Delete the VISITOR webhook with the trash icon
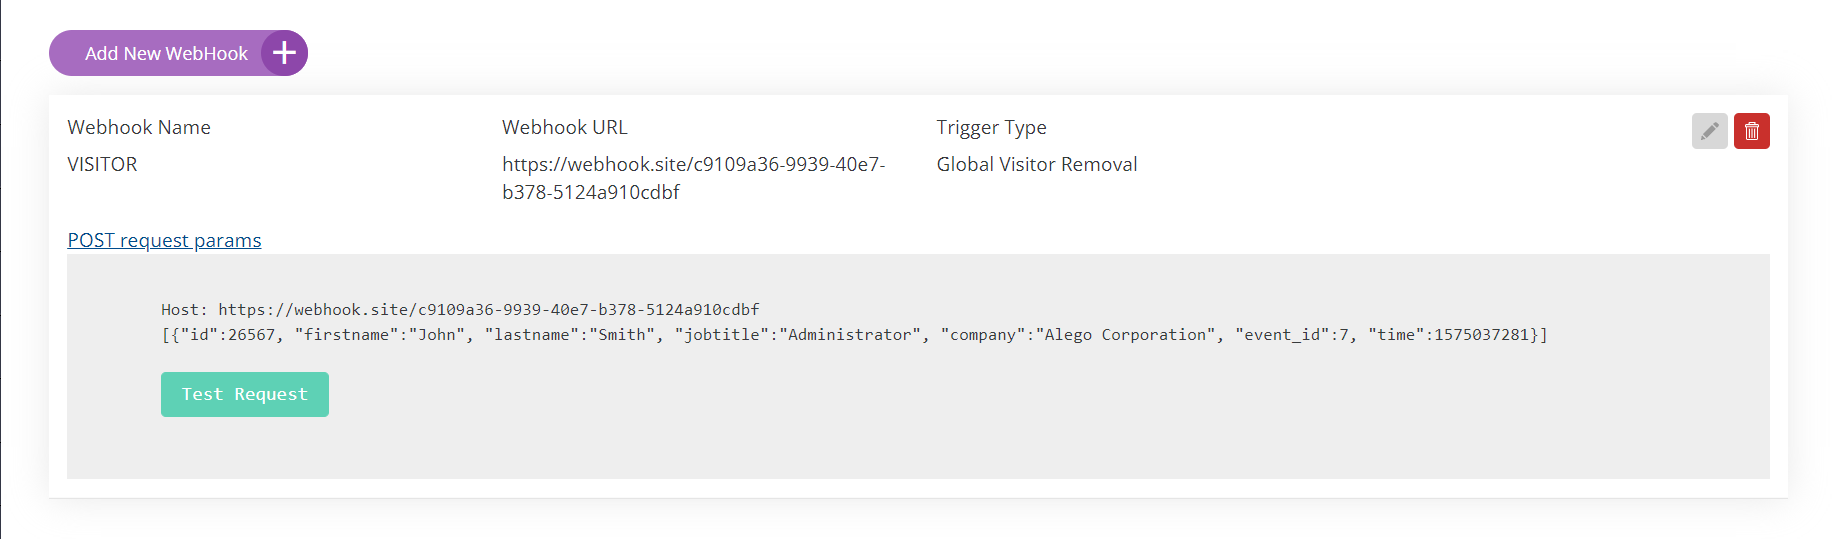Viewport: 1832px width, 539px height. click(1751, 131)
